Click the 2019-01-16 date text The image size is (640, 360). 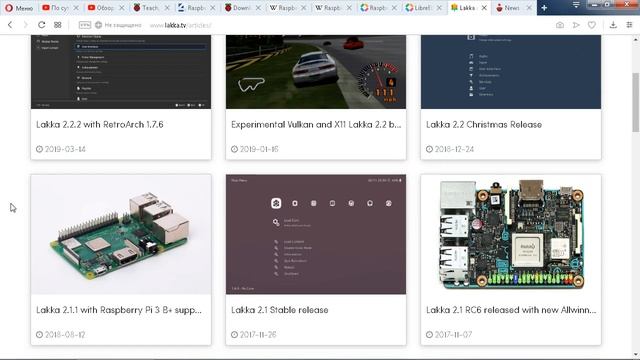[x=259, y=149]
